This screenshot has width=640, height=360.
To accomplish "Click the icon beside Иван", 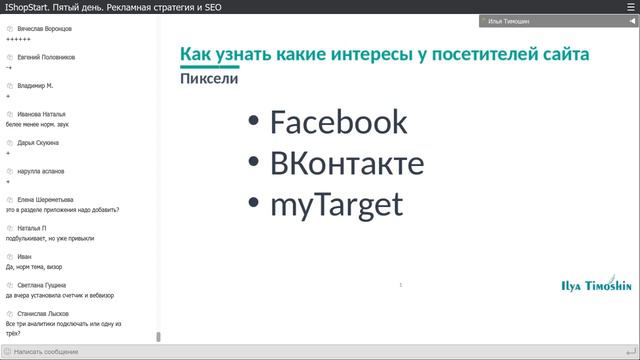I will (x=10, y=257).
